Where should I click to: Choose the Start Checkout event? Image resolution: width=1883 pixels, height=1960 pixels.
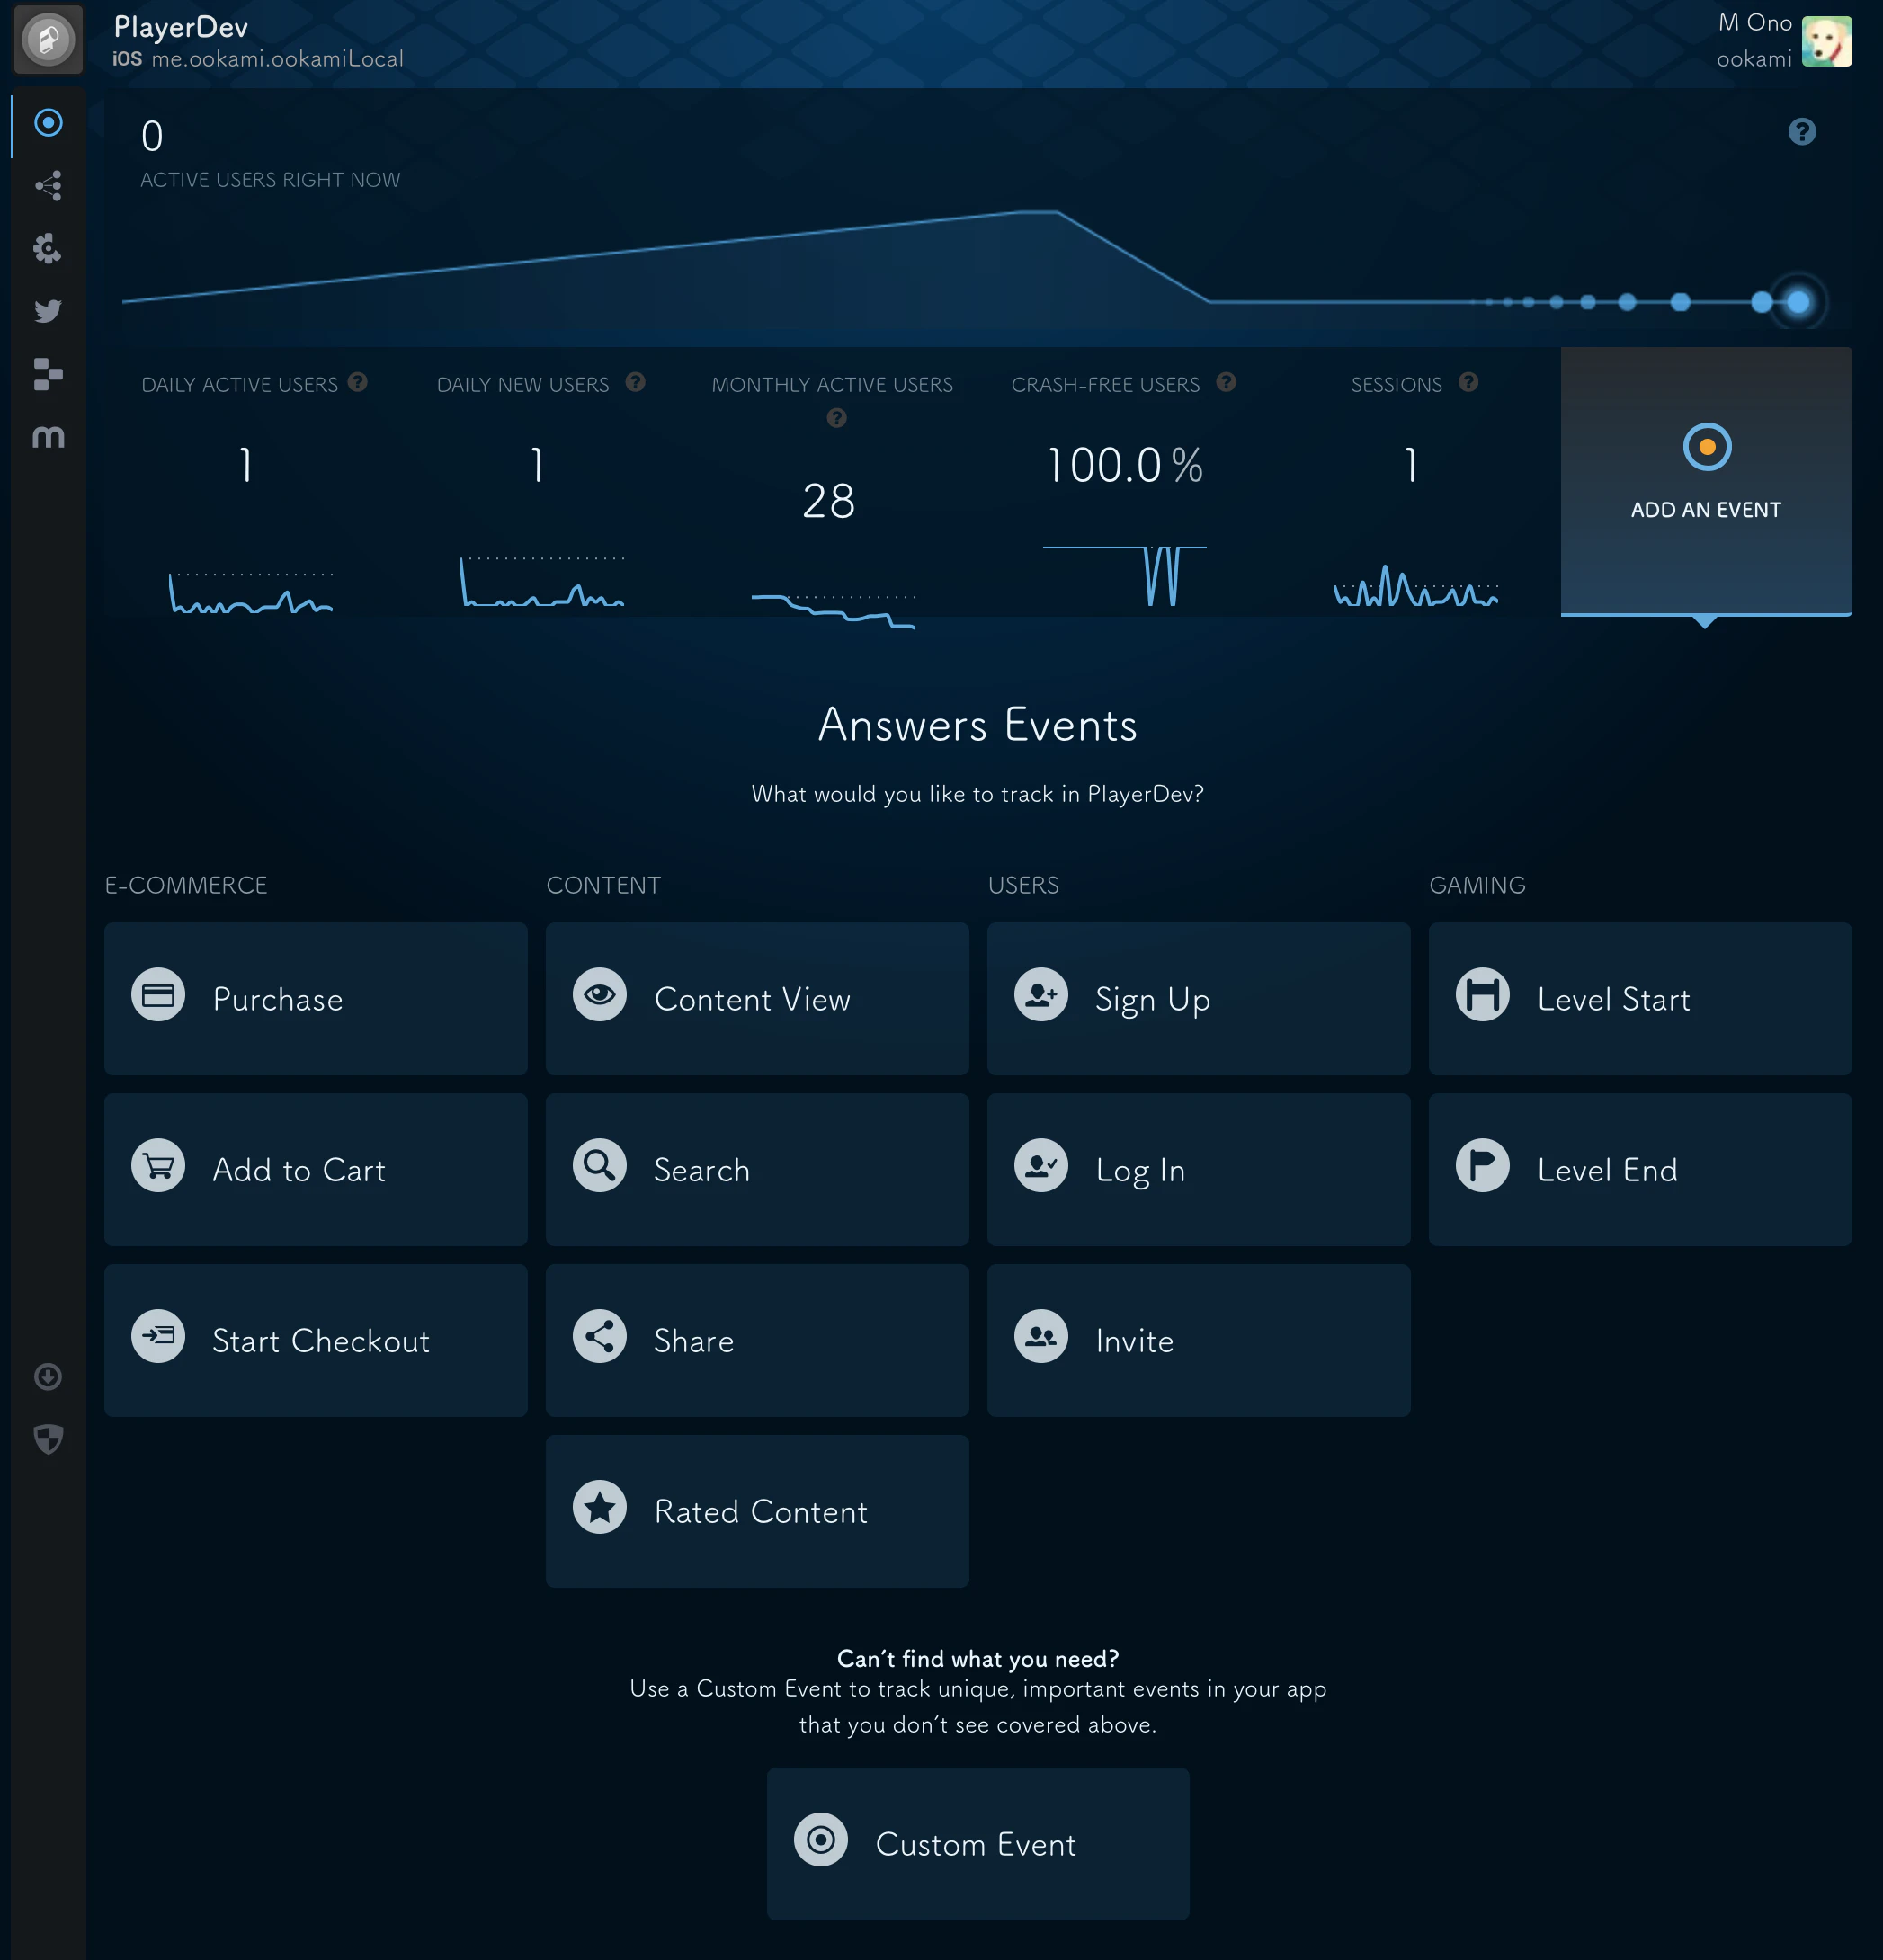(x=316, y=1341)
